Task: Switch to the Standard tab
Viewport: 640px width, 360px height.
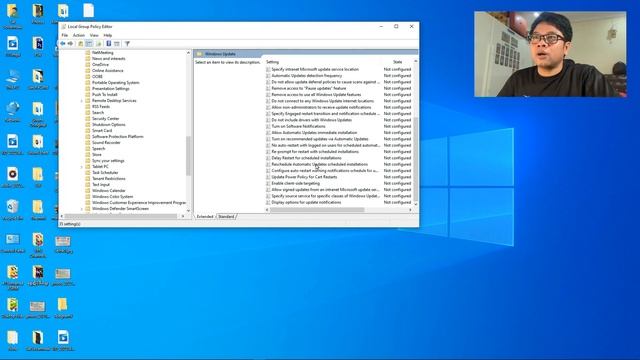Action: [226, 216]
